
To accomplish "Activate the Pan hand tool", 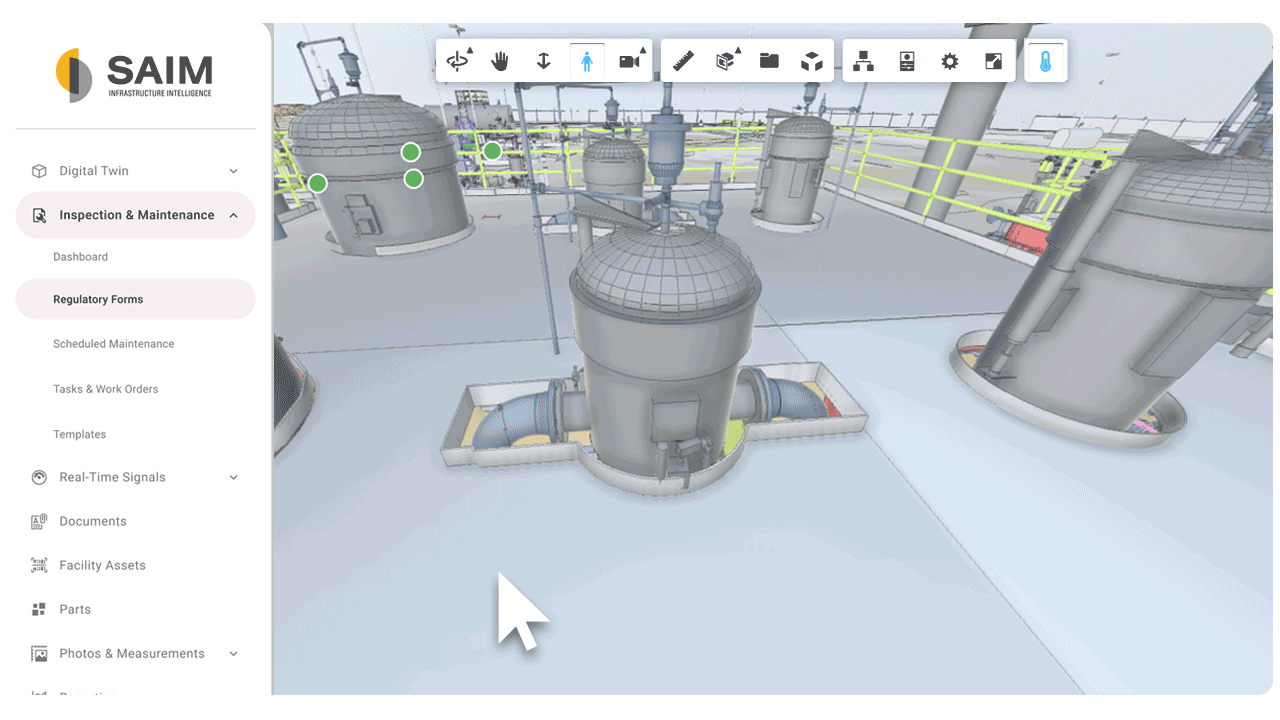I will (500, 61).
